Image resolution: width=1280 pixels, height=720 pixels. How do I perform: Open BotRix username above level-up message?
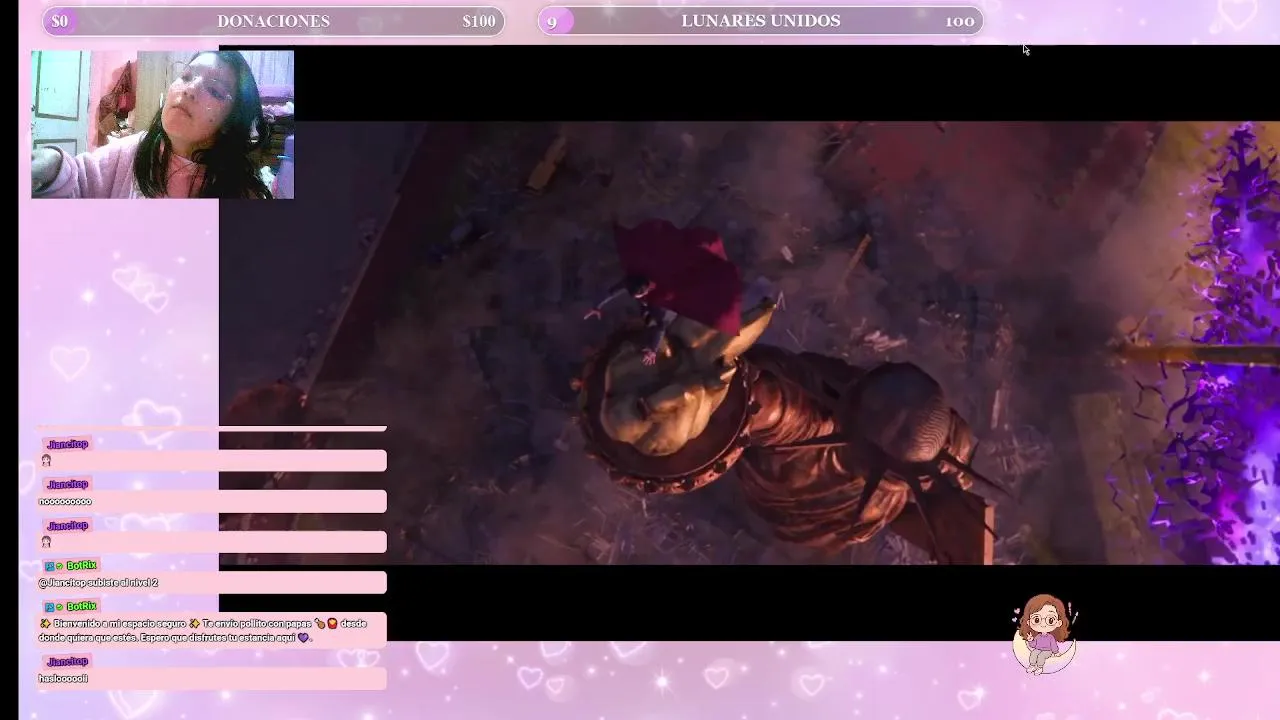[x=81, y=566]
